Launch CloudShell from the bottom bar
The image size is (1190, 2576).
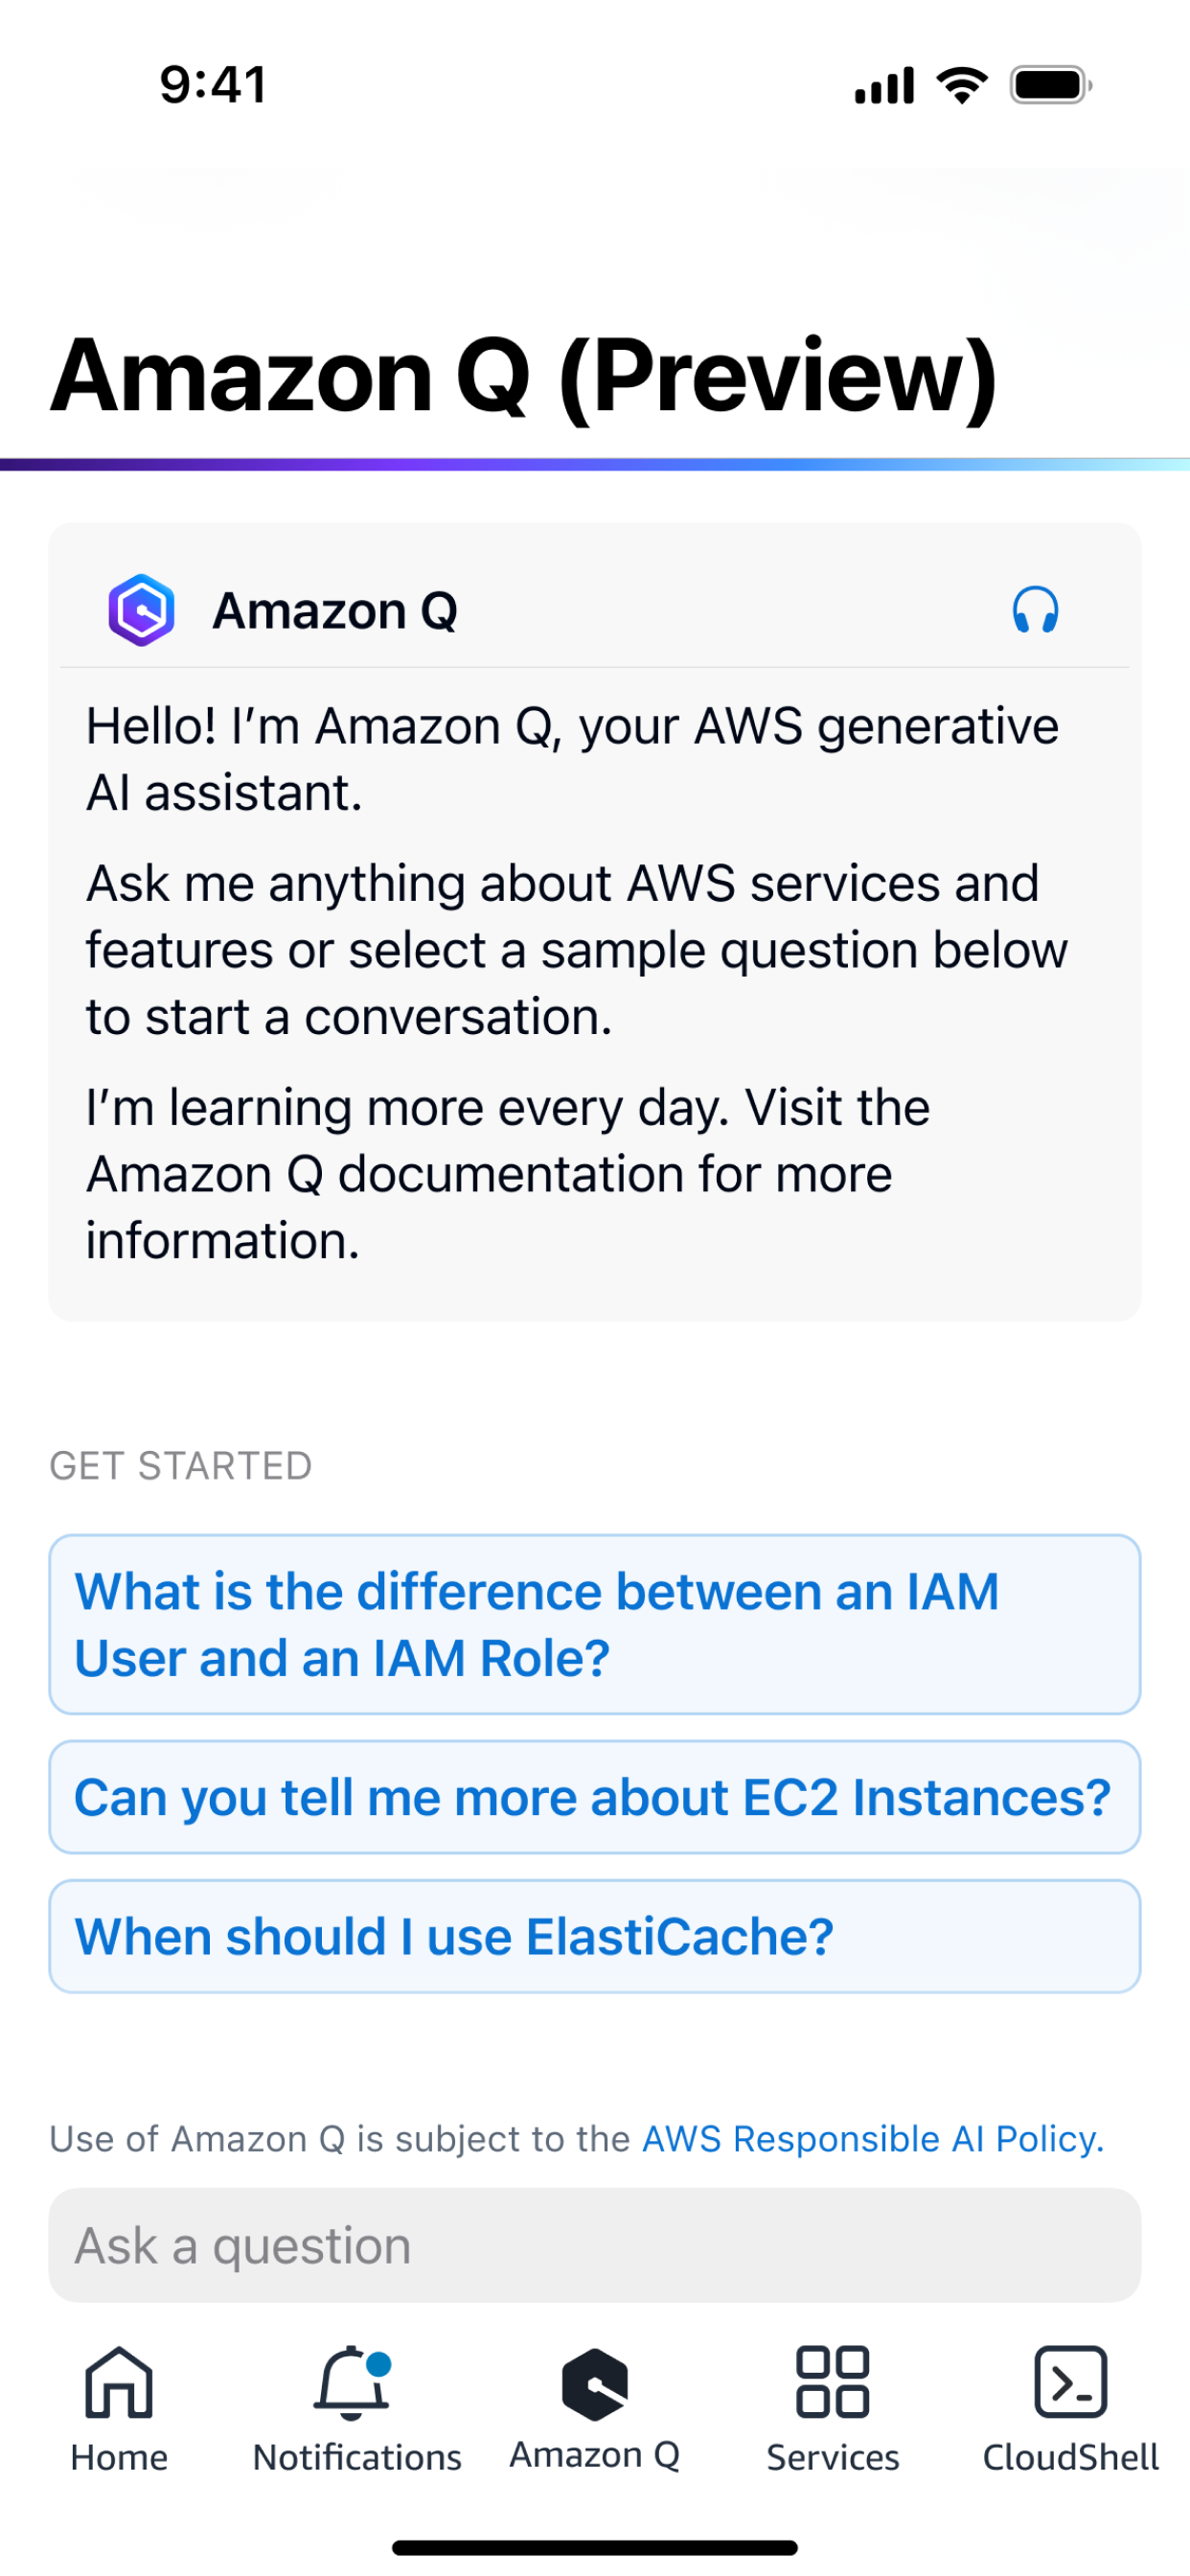coord(1070,2411)
